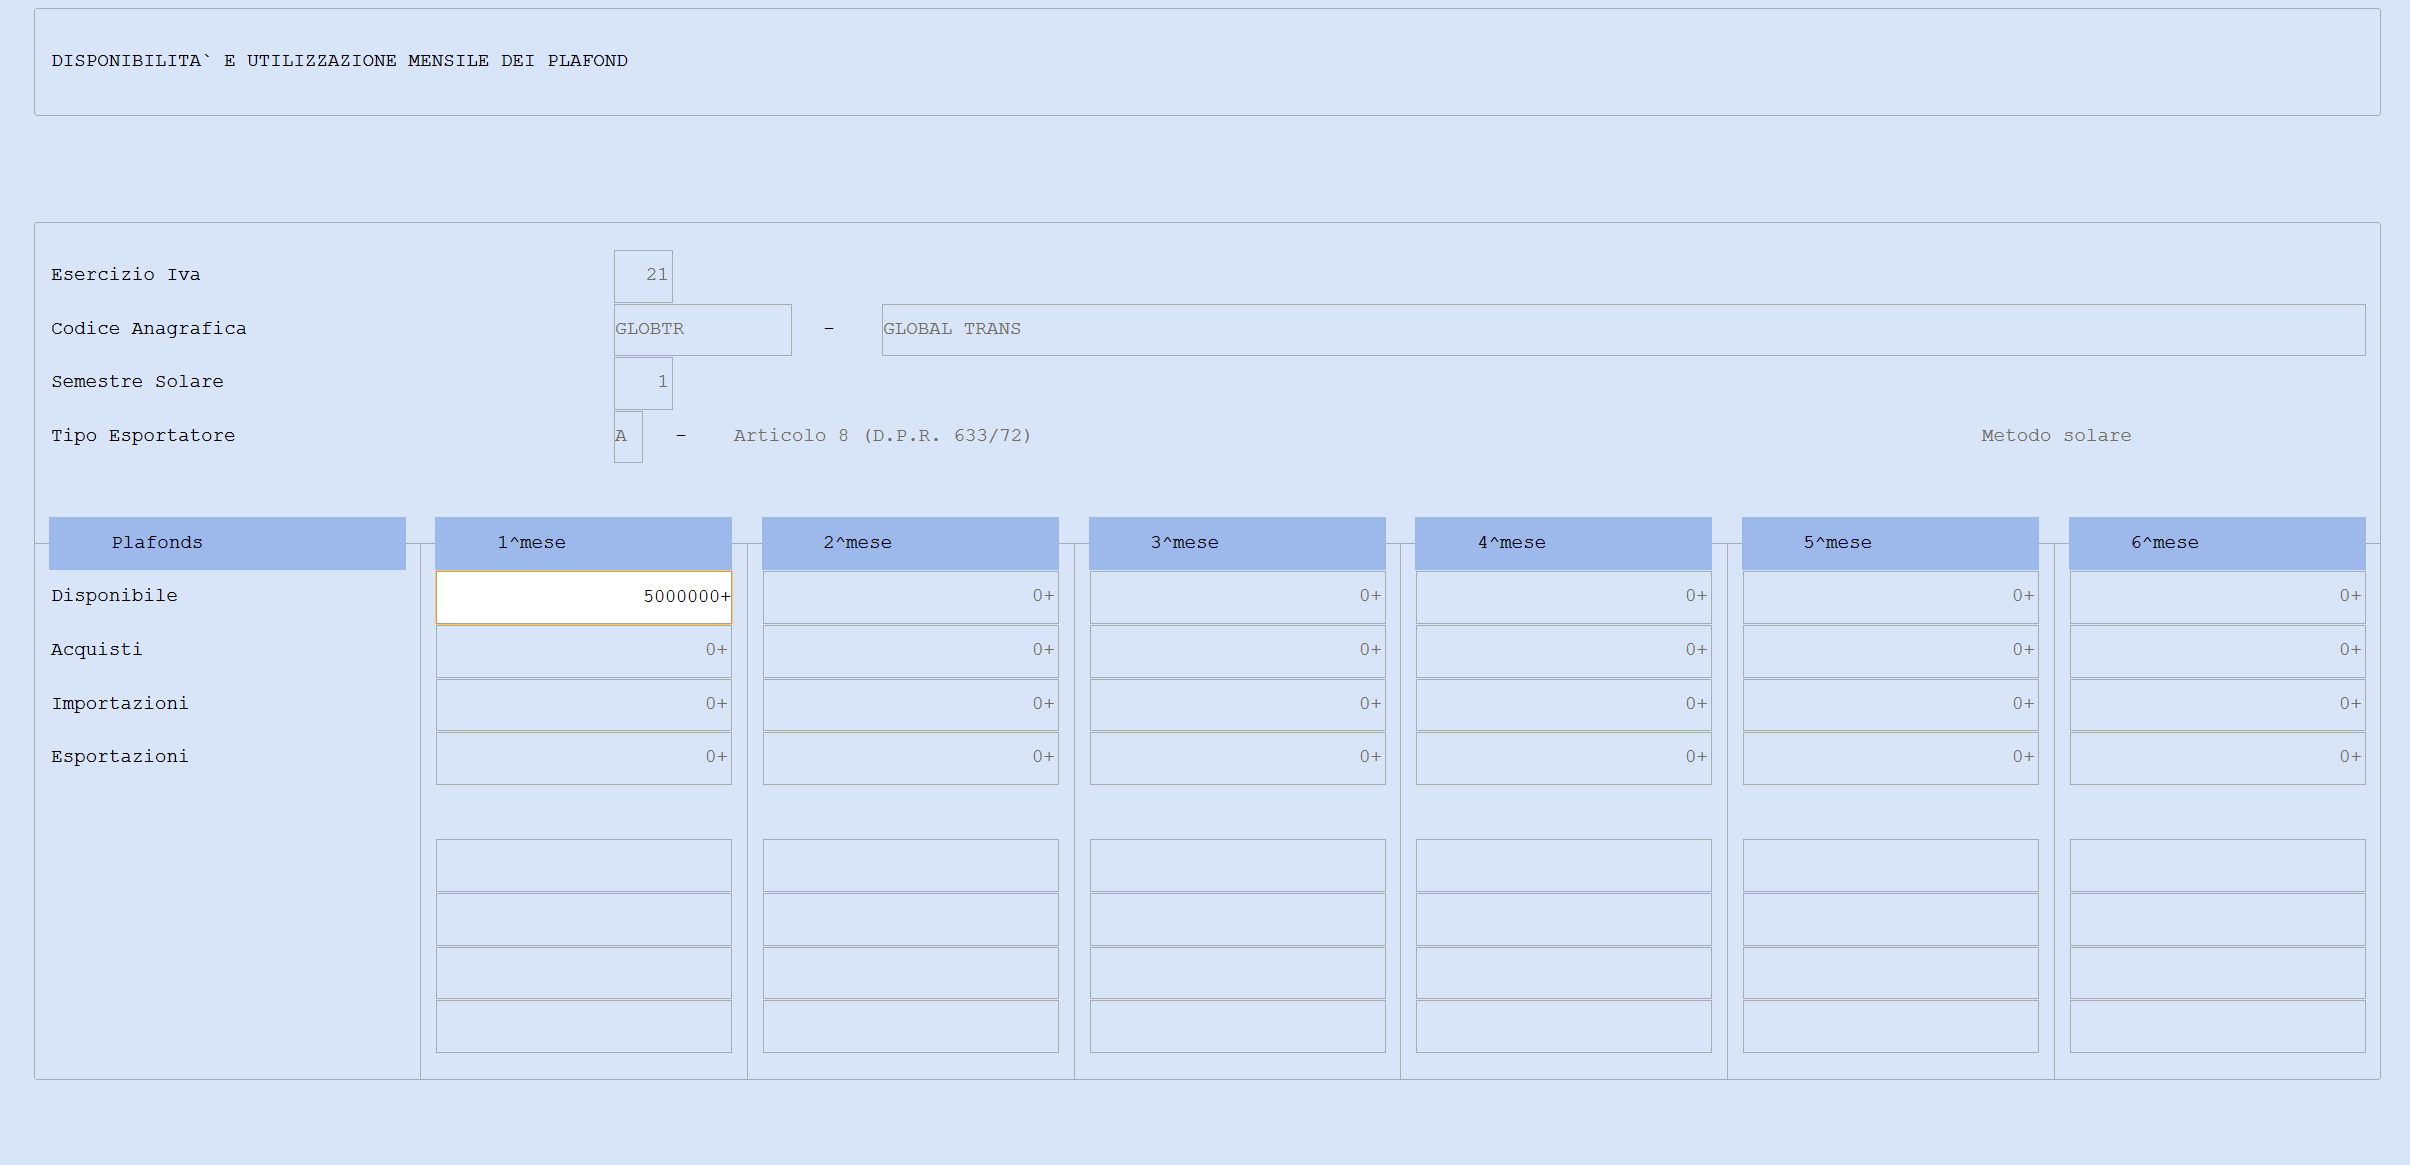2410x1165 pixels.
Task: Click the Articolo 8 (D.P.R. 633/72) text
Action: click(x=882, y=436)
